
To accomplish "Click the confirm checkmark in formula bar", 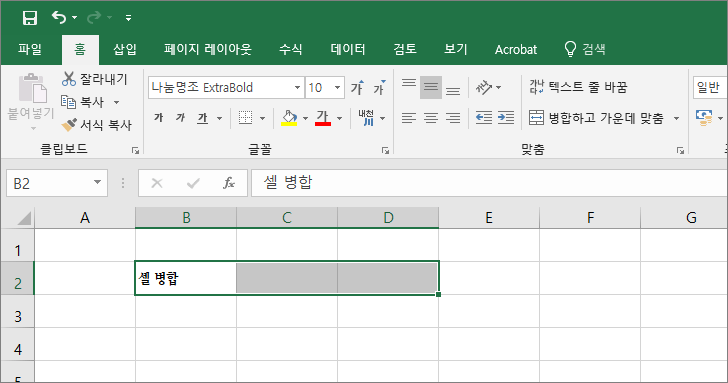I will pos(193,183).
